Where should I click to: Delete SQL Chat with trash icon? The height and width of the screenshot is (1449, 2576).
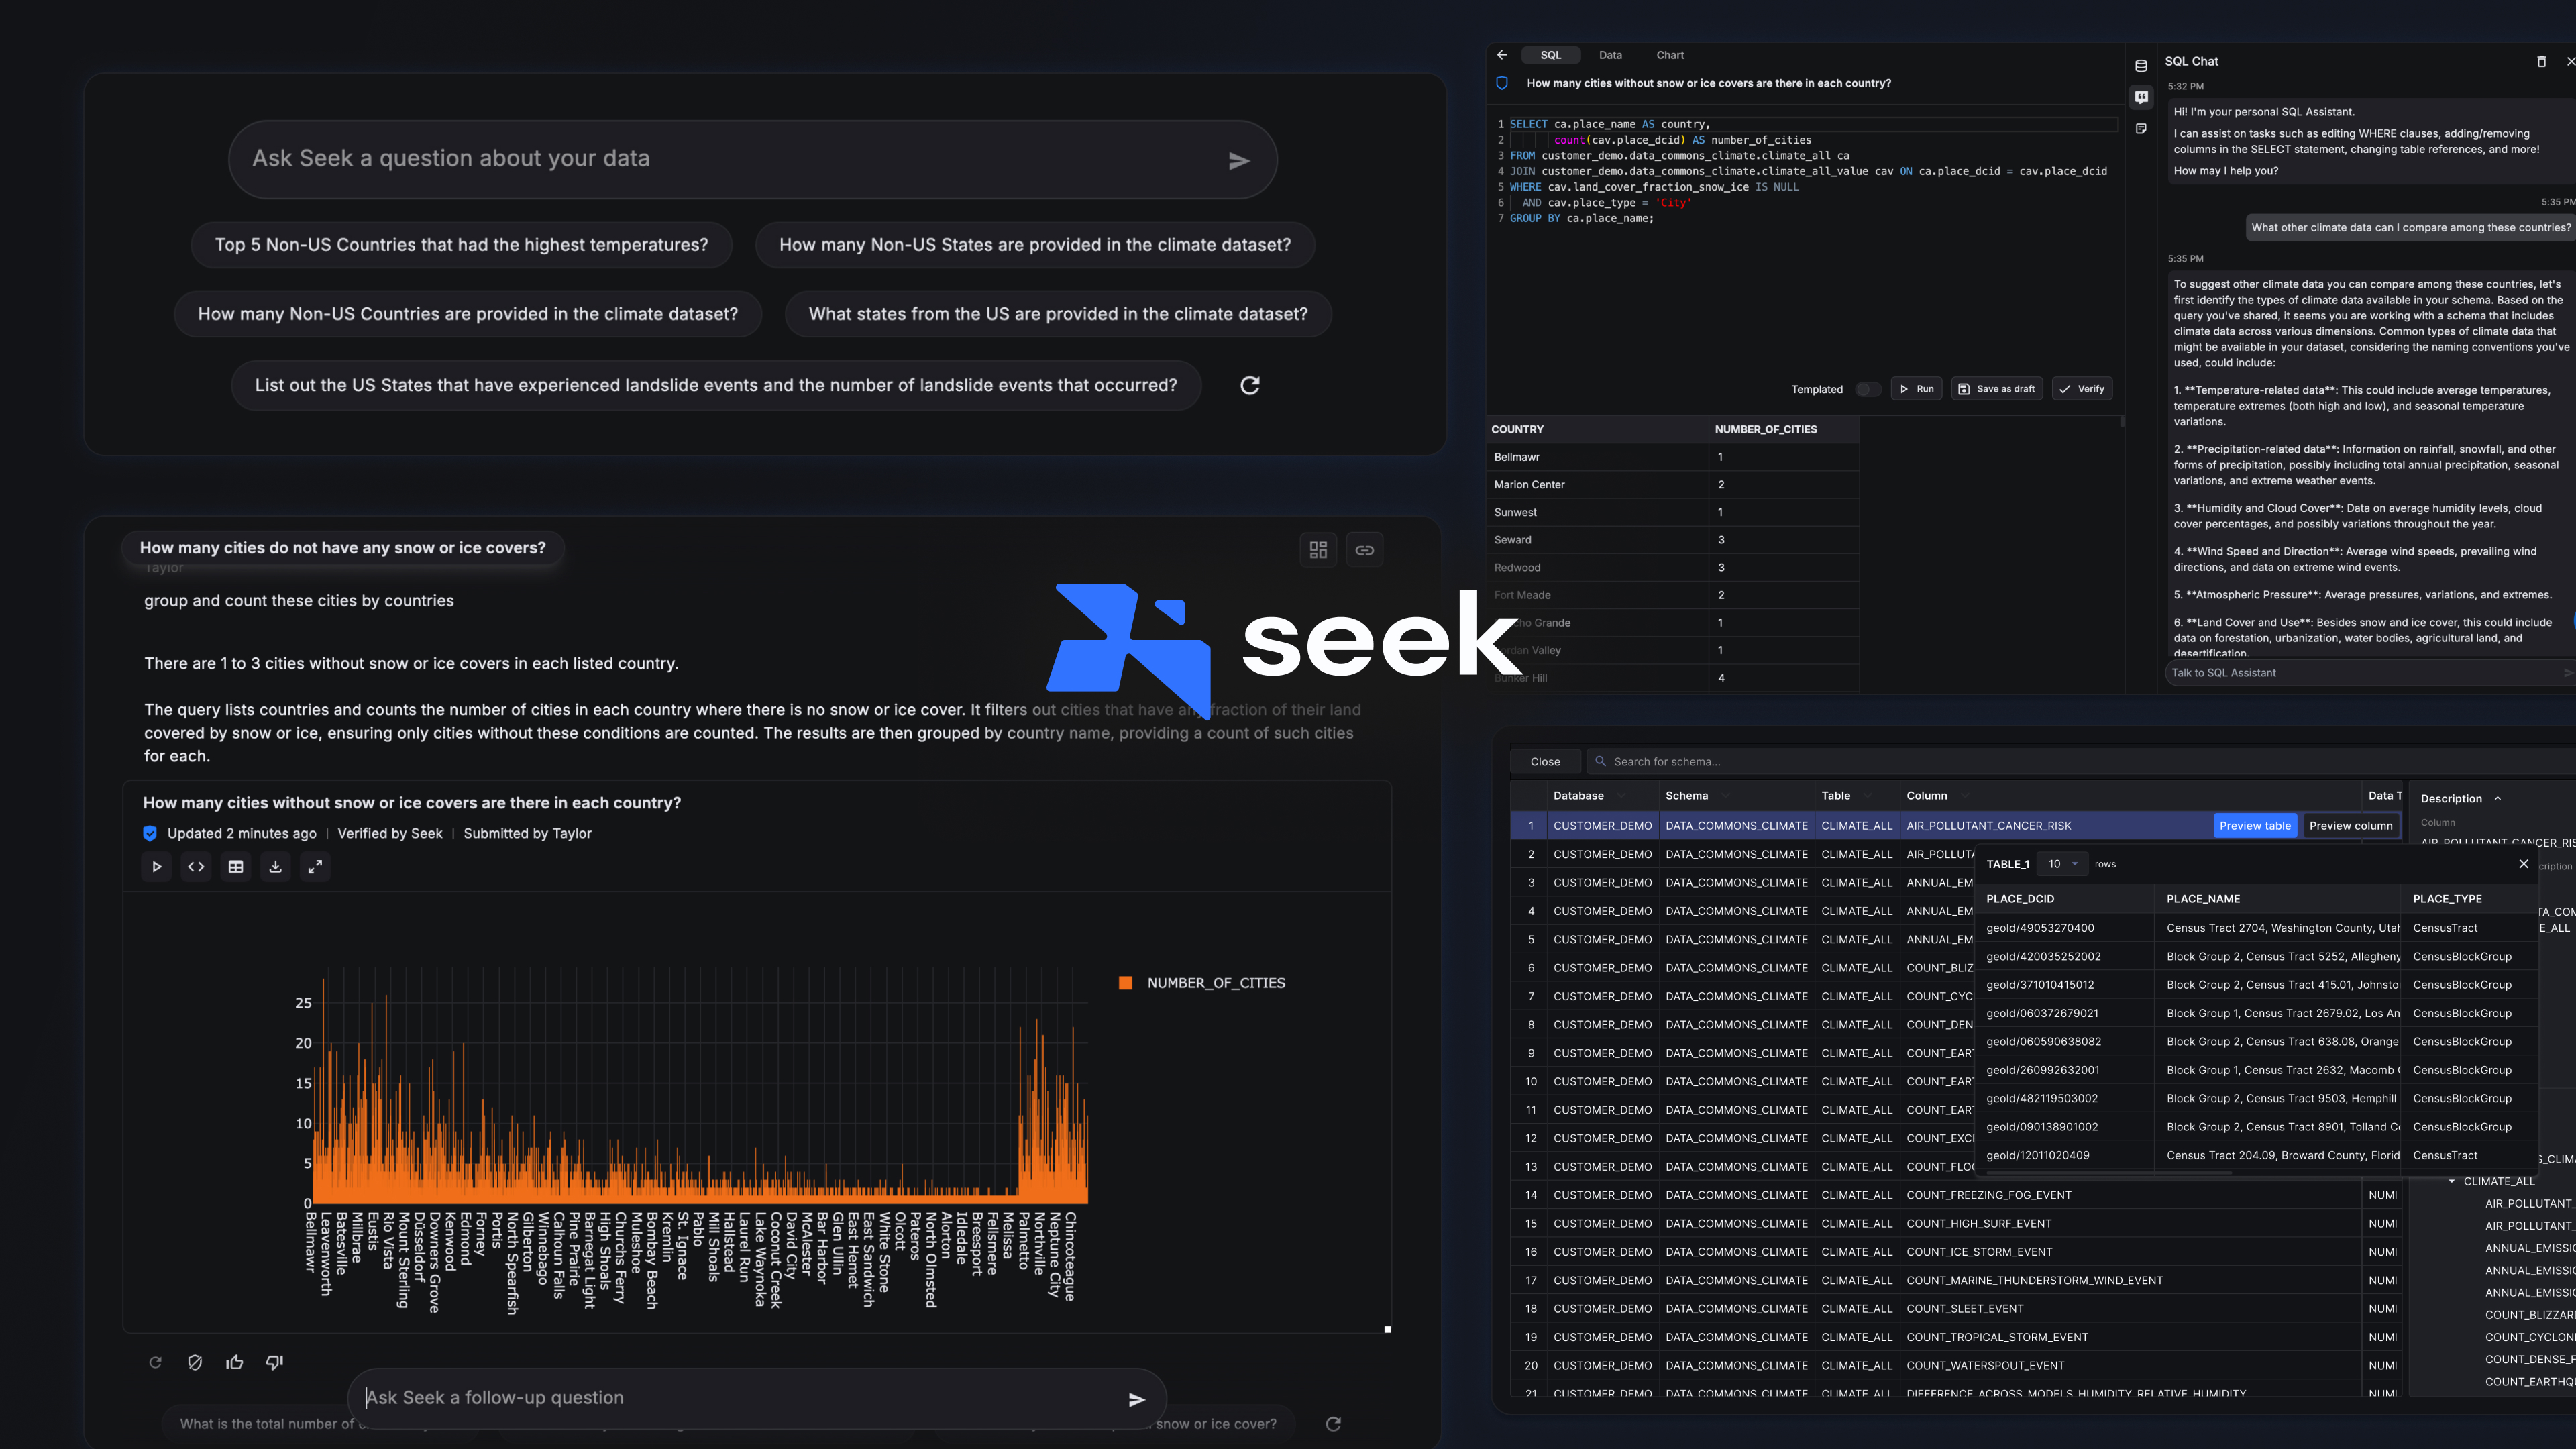[x=2541, y=62]
